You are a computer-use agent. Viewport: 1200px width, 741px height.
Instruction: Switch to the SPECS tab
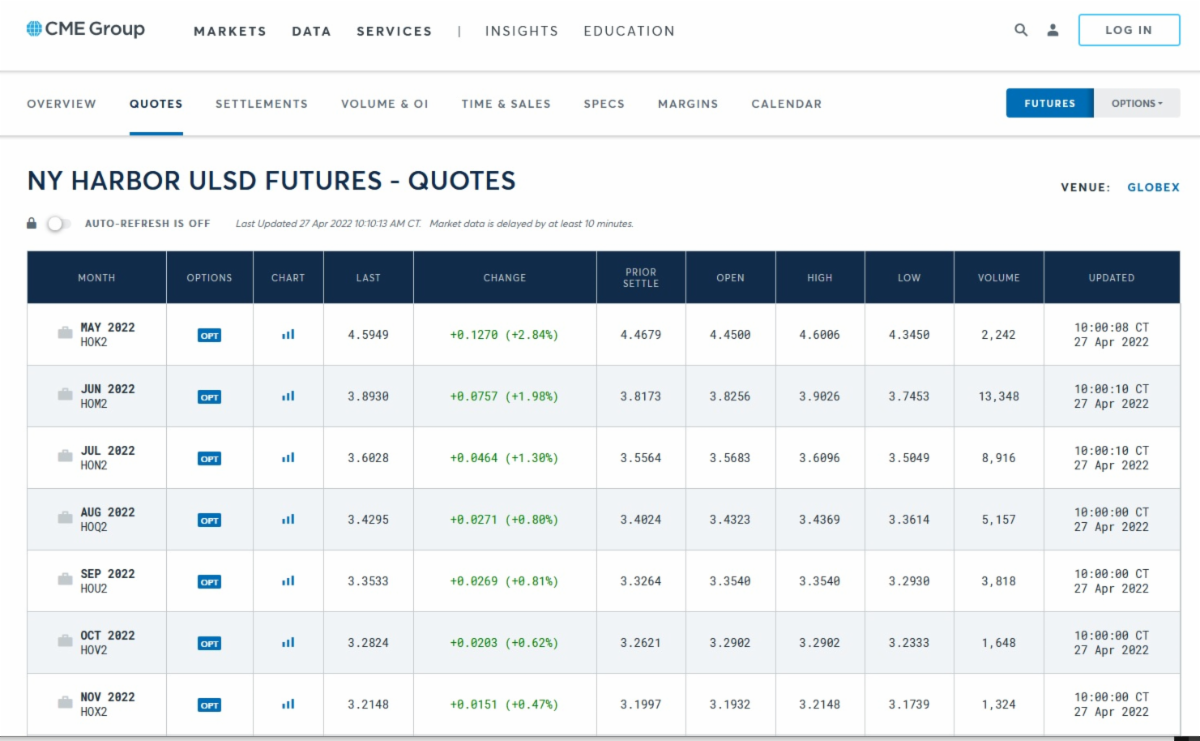pyautogui.click(x=604, y=104)
